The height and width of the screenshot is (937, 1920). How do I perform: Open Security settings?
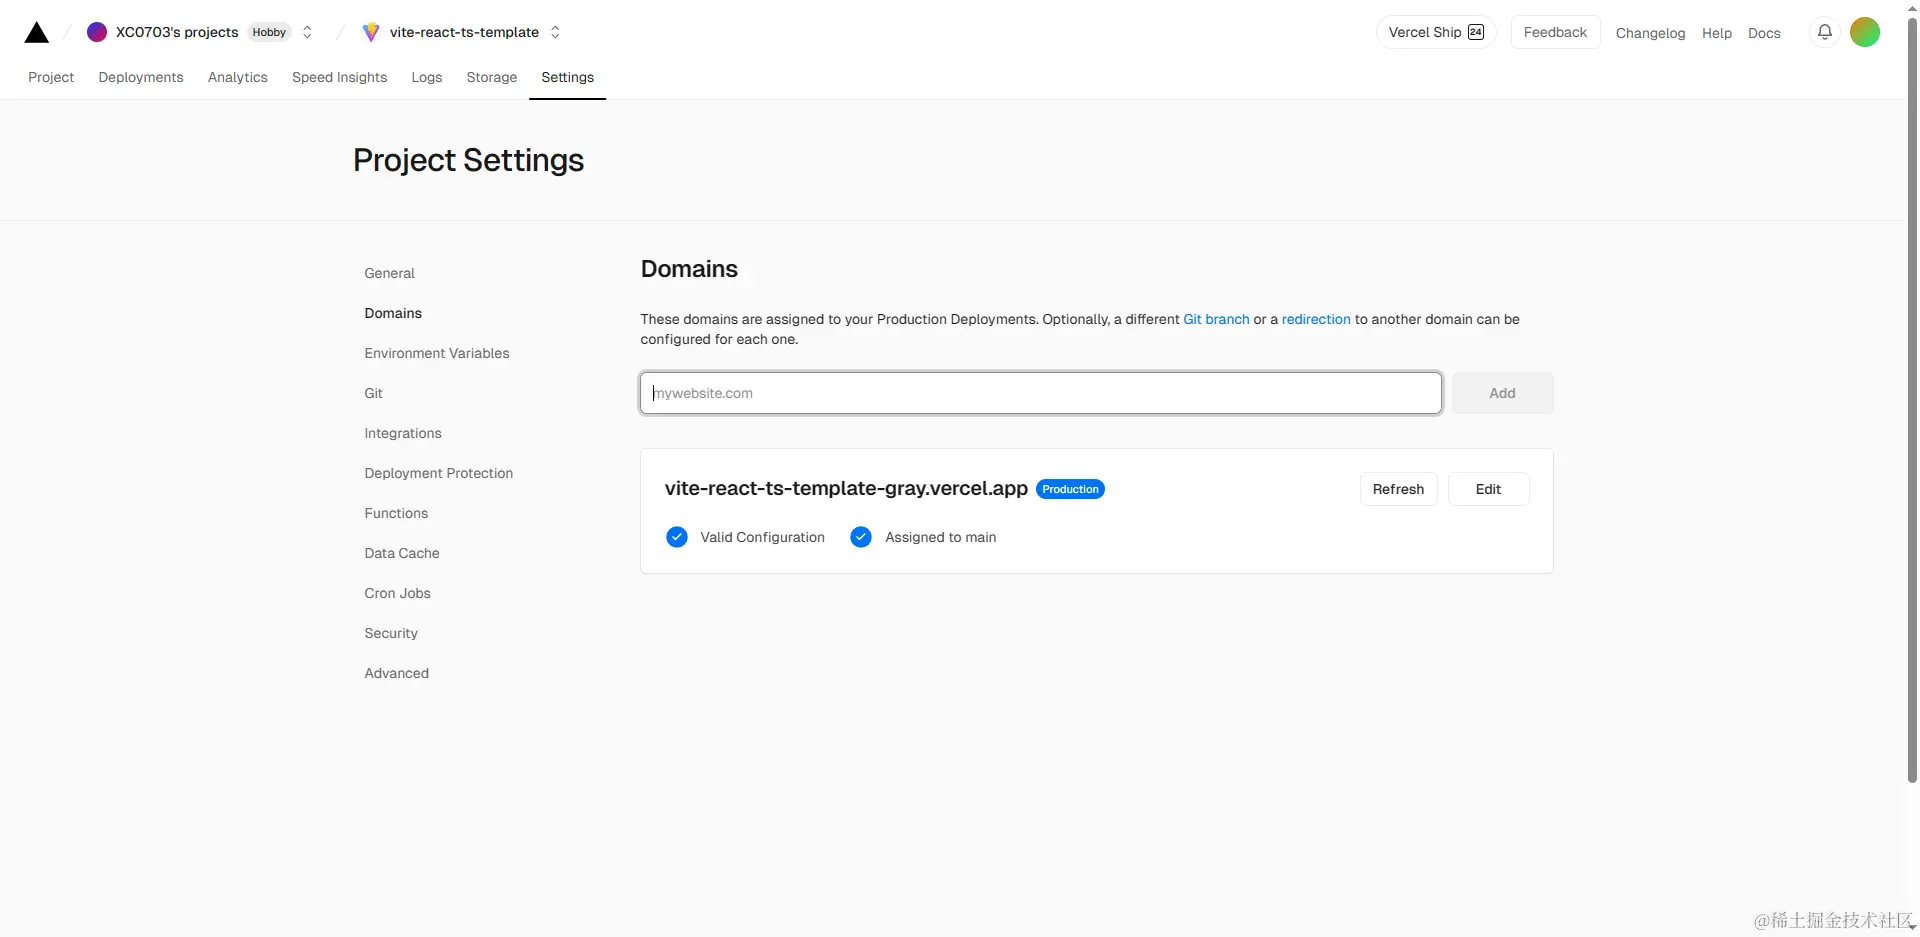tap(391, 633)
